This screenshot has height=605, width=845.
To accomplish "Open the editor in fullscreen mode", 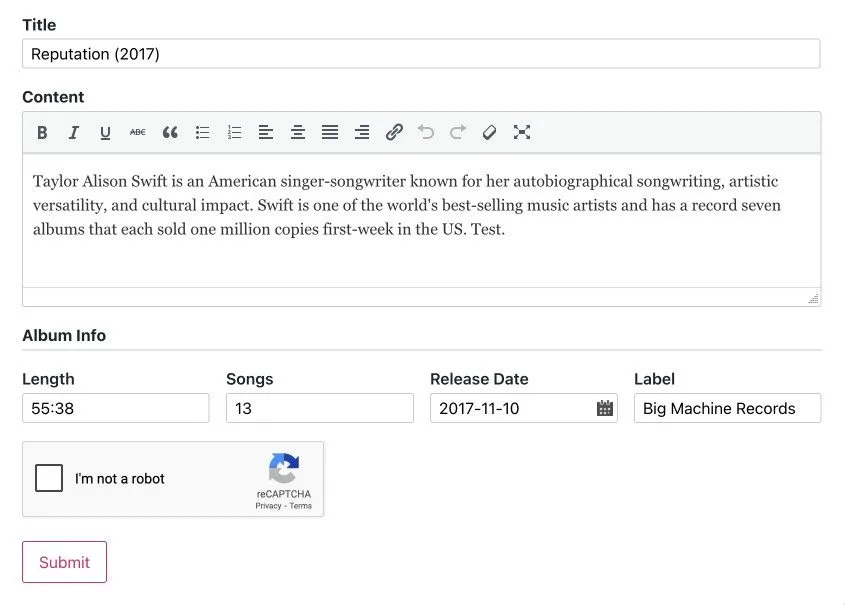I will [x=522, y=132].
